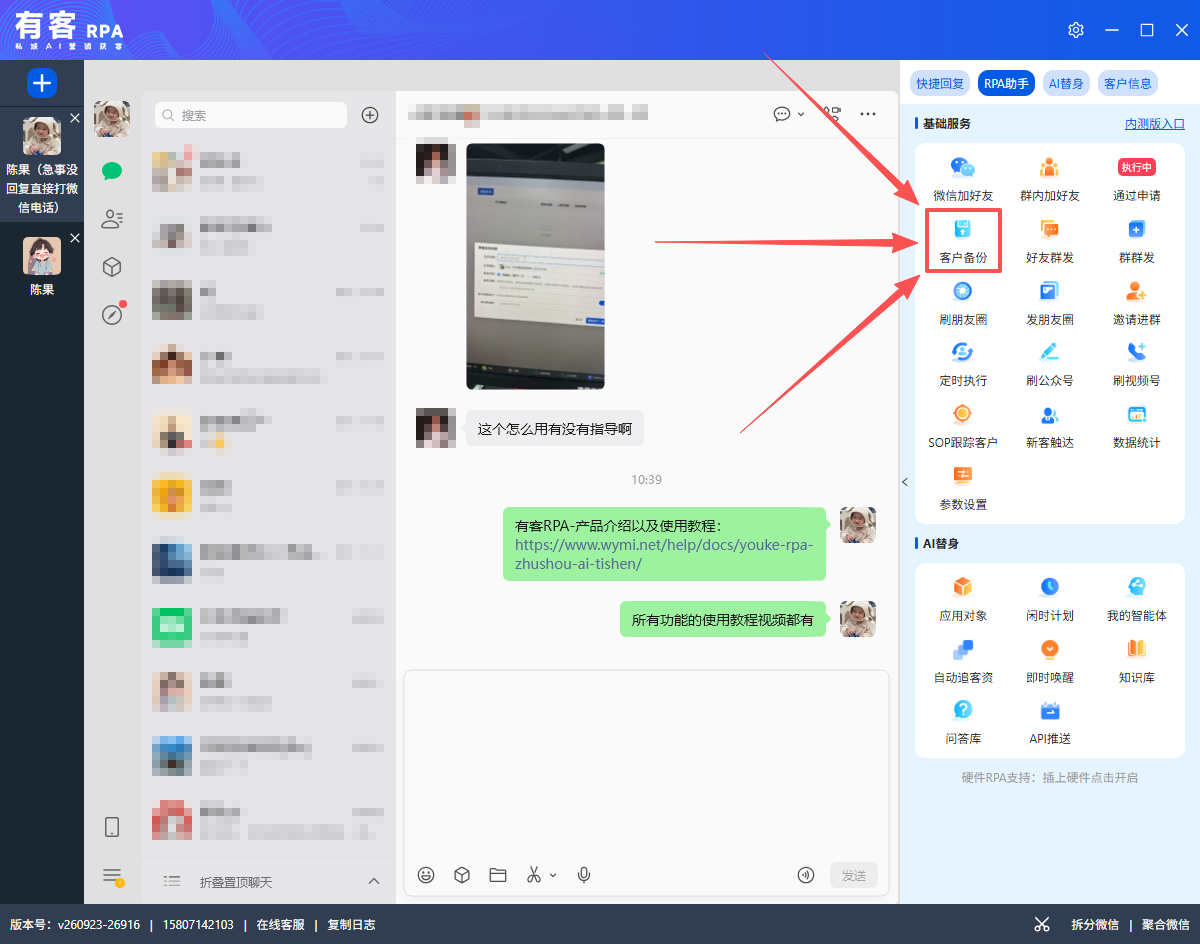The width and height of the screenshot is (1200, 944).
Task: Click the 内测版入口 link
Action: tap(1155, 124)
